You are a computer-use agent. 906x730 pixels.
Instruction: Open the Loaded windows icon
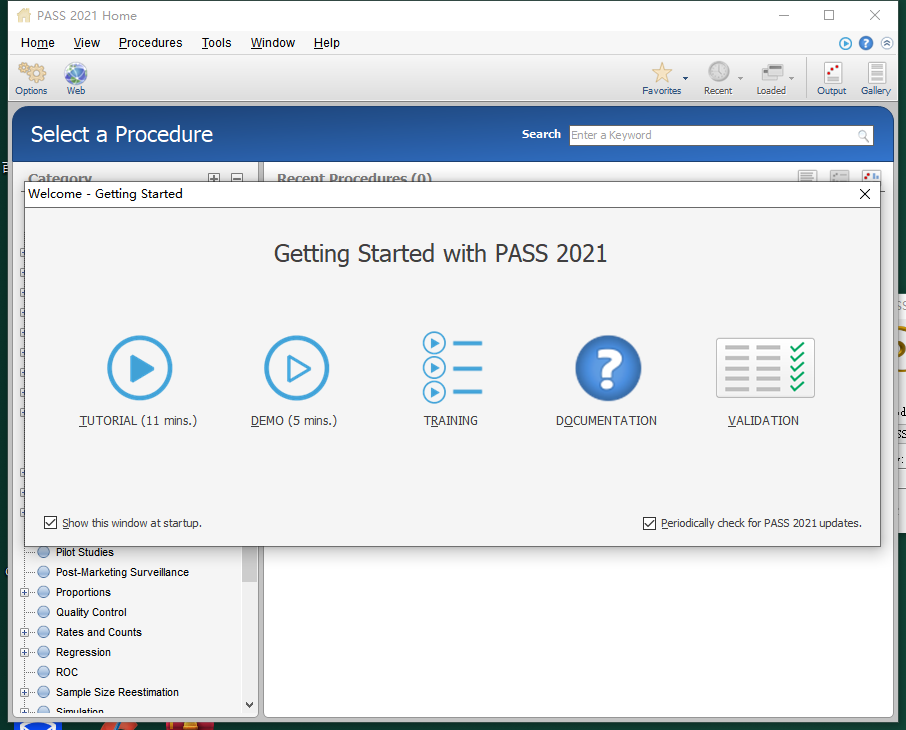(x=772, y=73)
